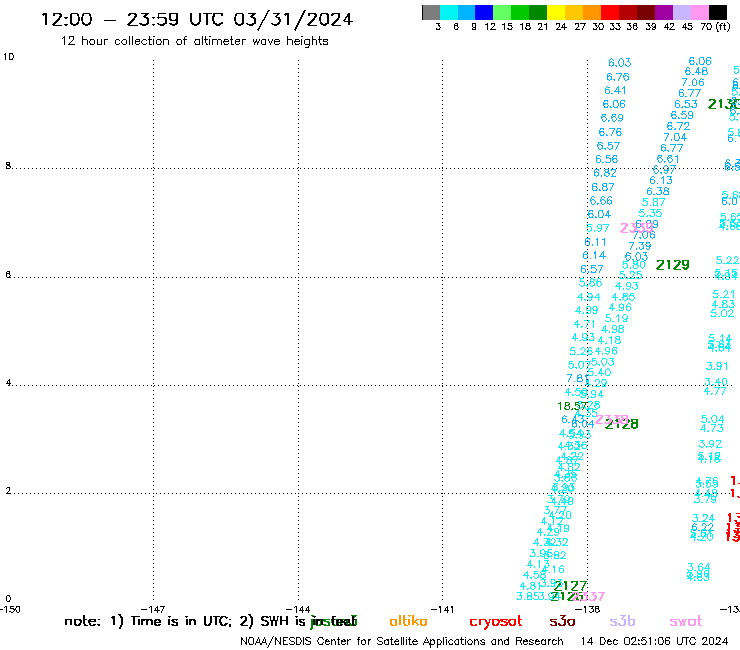Select the dark green 21 ft swatch
This screenshot has height=650, width=740.
tap(538, 12)
